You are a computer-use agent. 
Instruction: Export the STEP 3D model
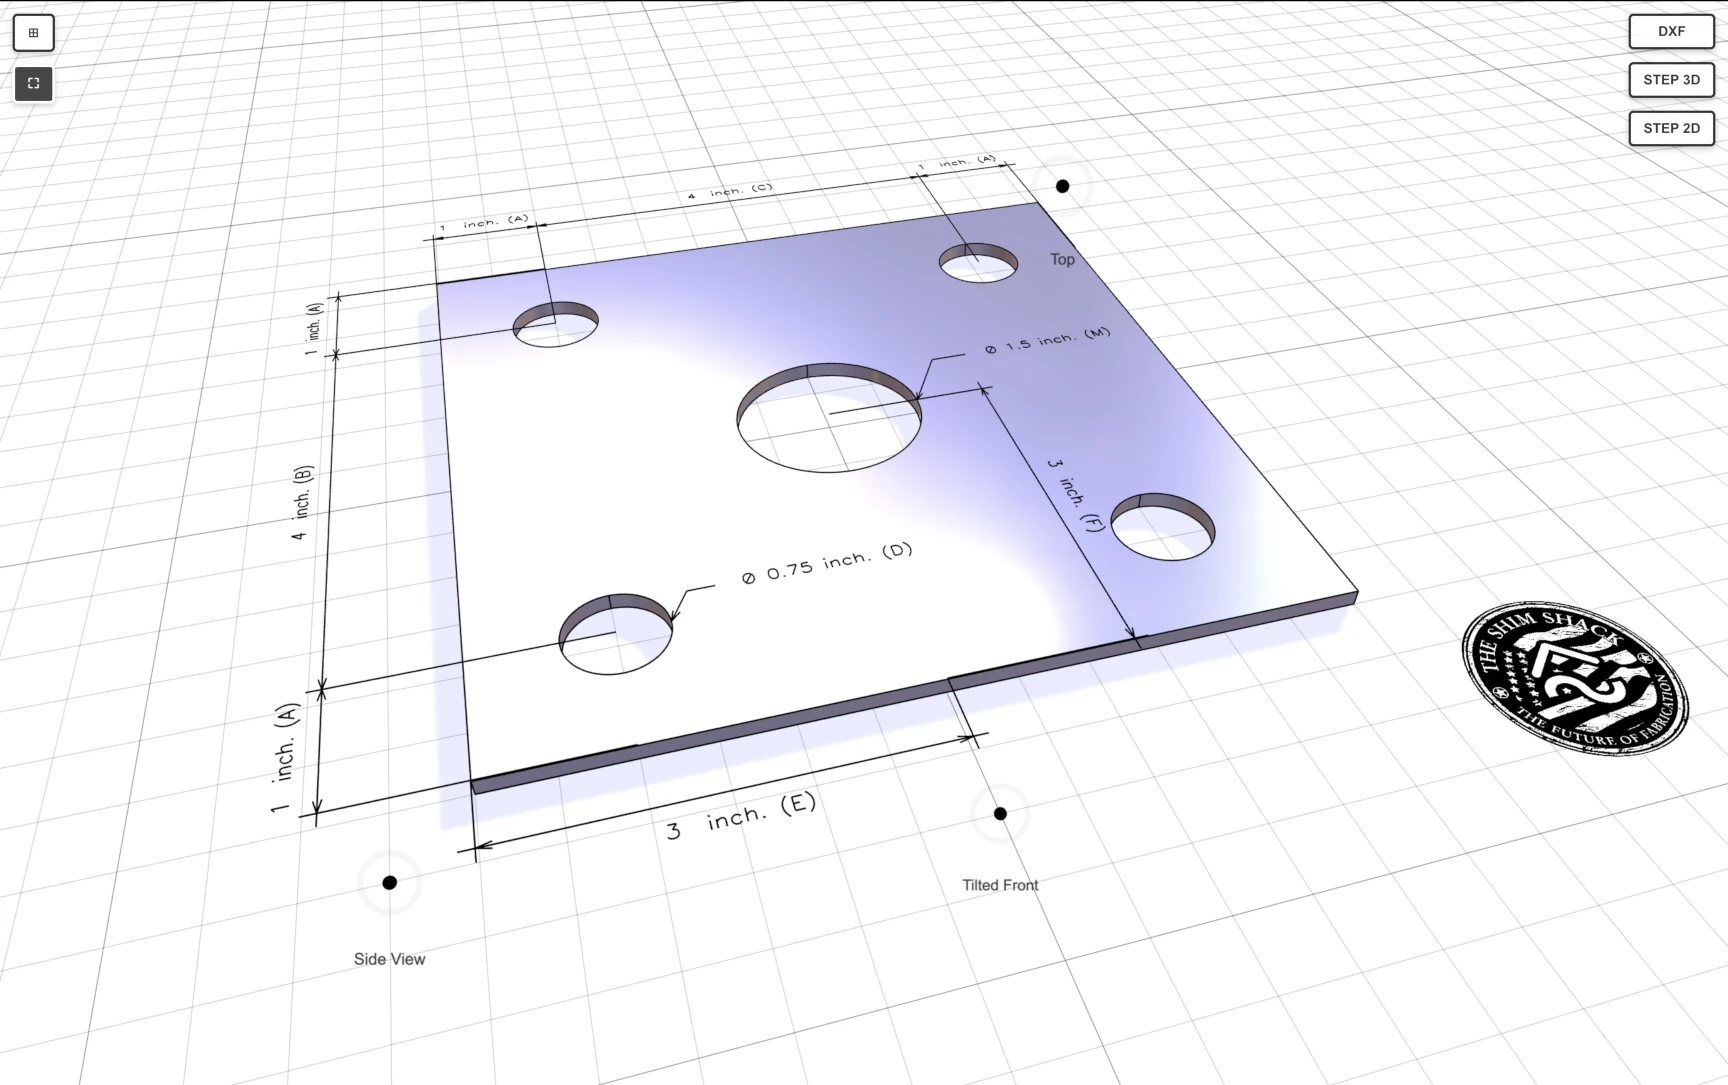pos(1670,80)
